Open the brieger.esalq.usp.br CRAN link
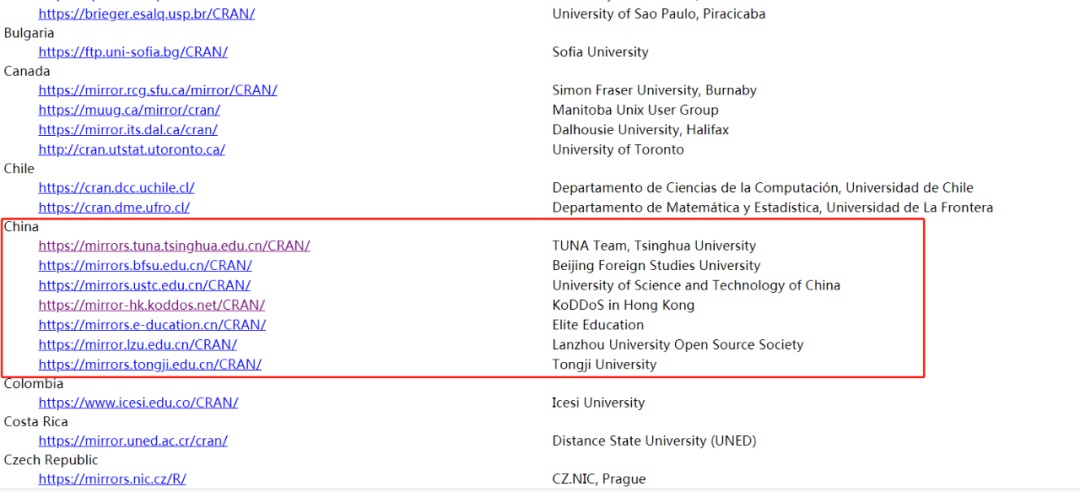The image size is (1080, 492). [147, 13]
